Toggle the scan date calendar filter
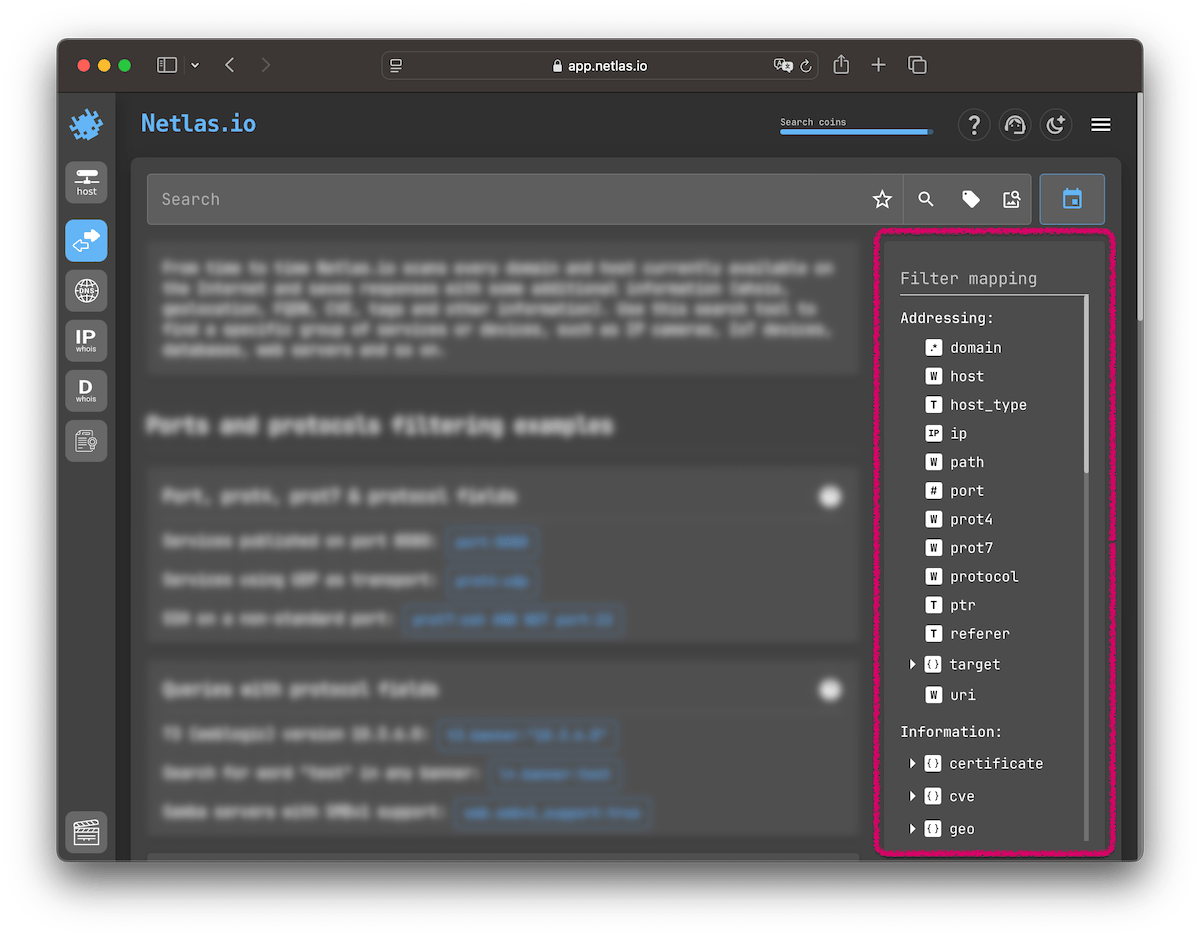The image size is (1200, 937). pos(1072,199)
